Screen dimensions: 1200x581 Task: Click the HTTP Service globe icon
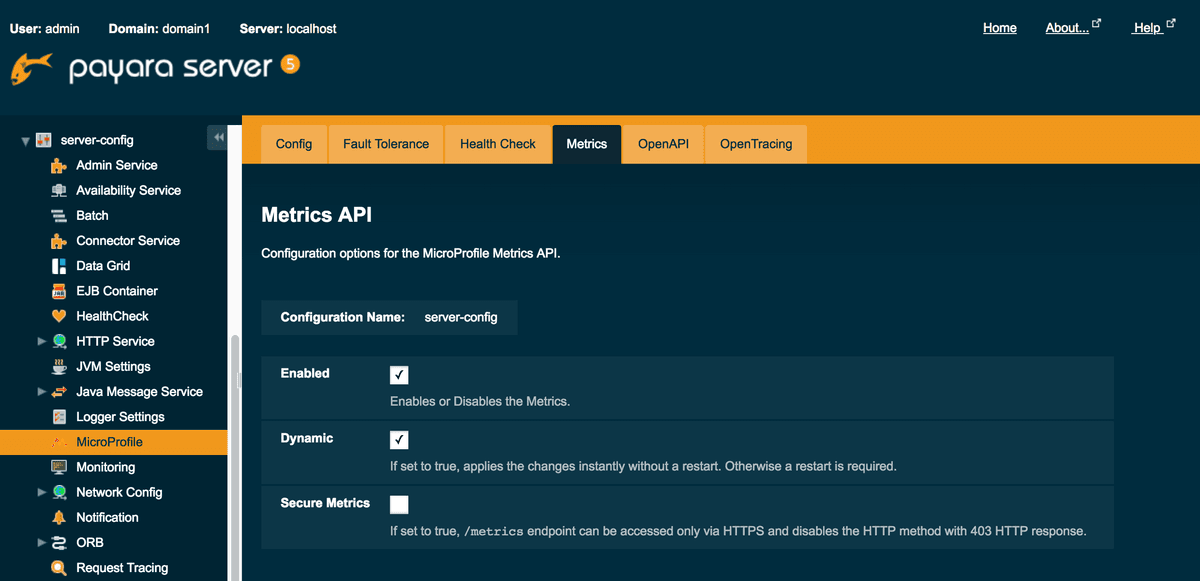click(59, 341)
